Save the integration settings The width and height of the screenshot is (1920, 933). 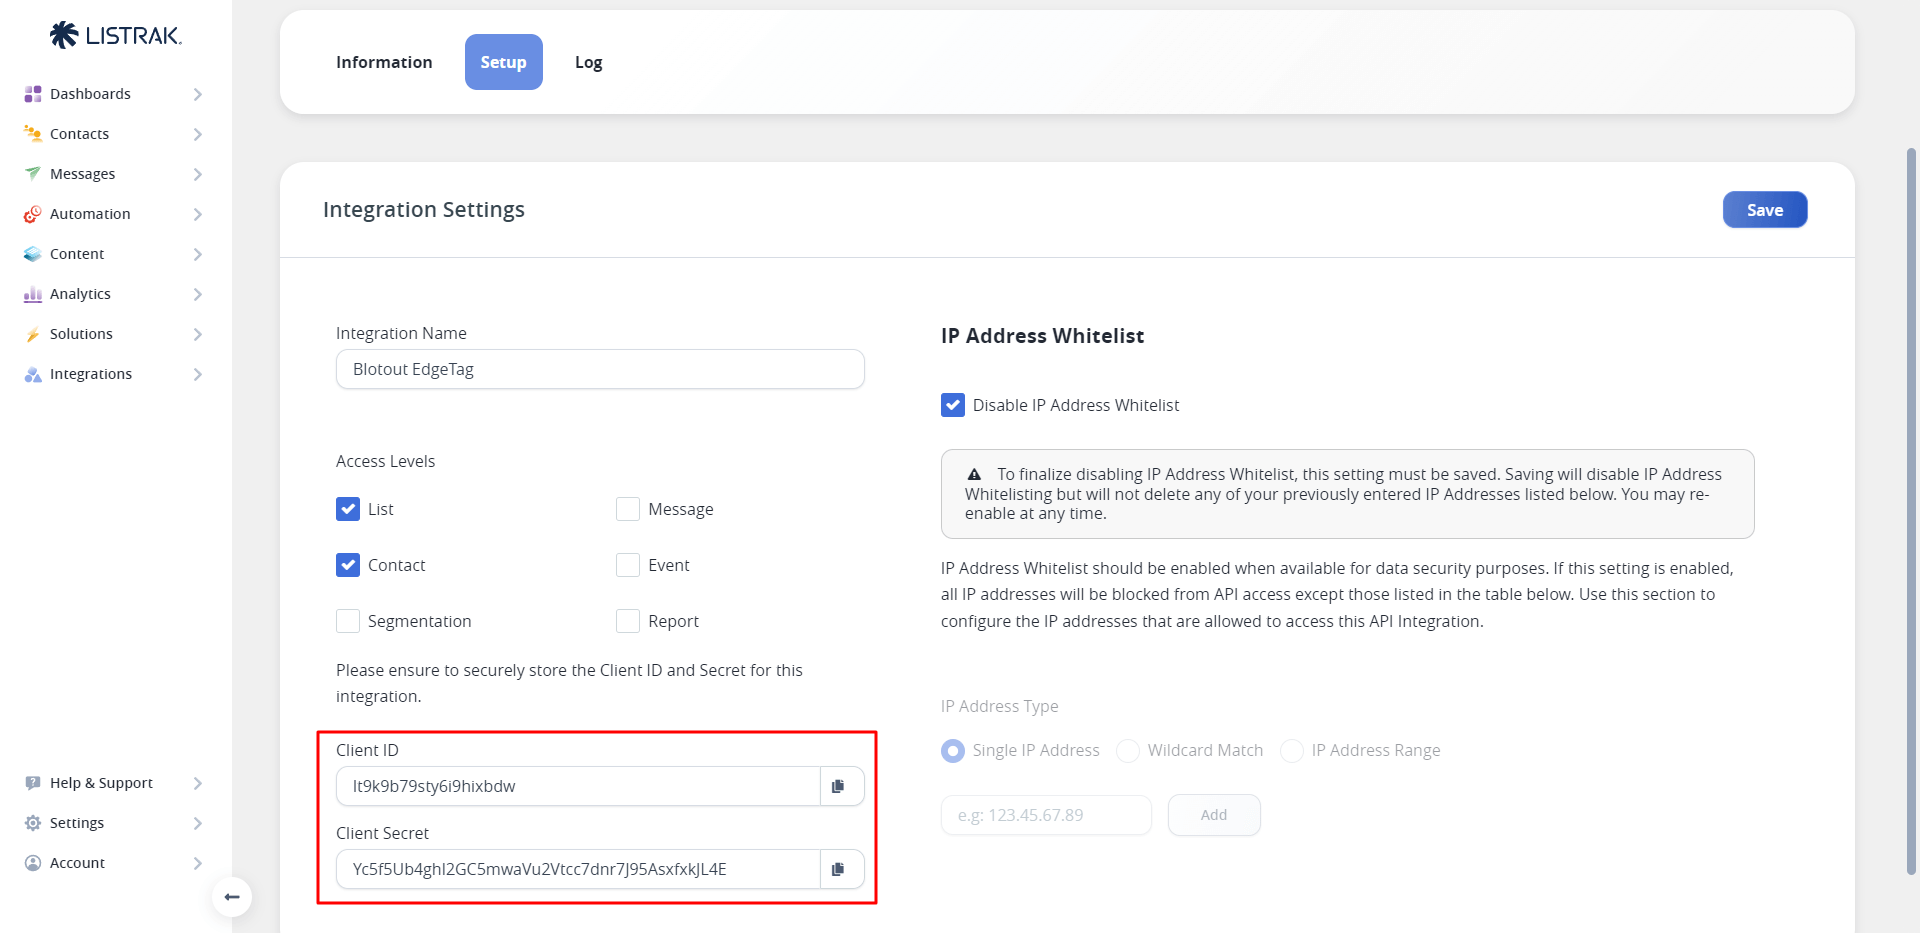point(1764,210)
